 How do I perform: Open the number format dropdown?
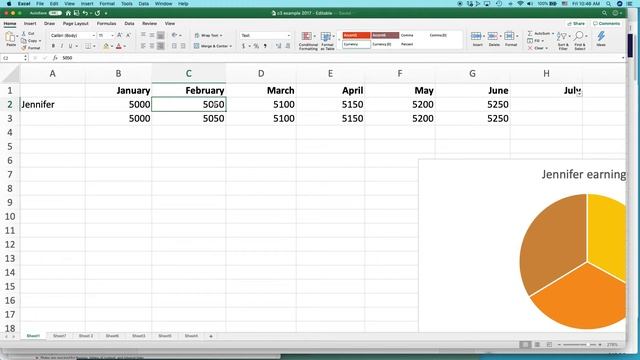[x=289, y=36]
